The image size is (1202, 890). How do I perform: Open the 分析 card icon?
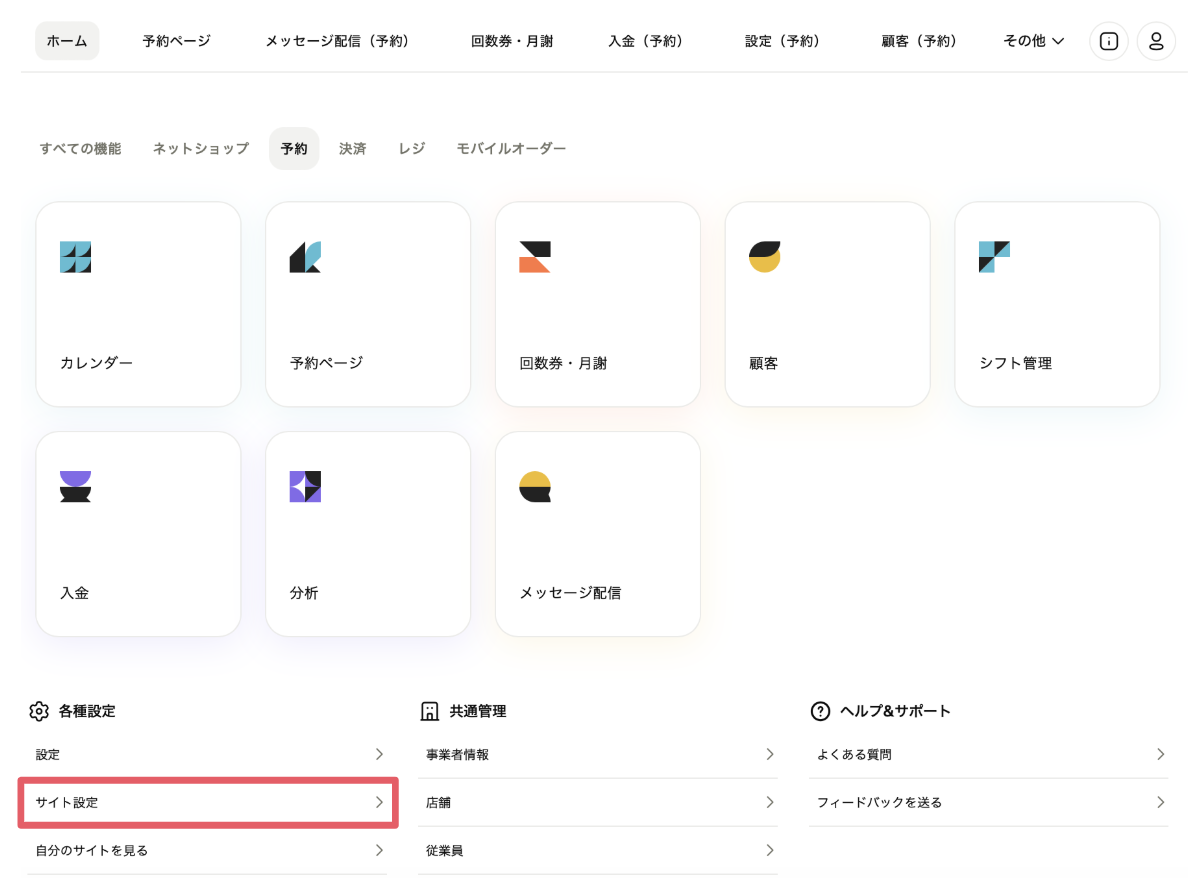coord(305,486)
